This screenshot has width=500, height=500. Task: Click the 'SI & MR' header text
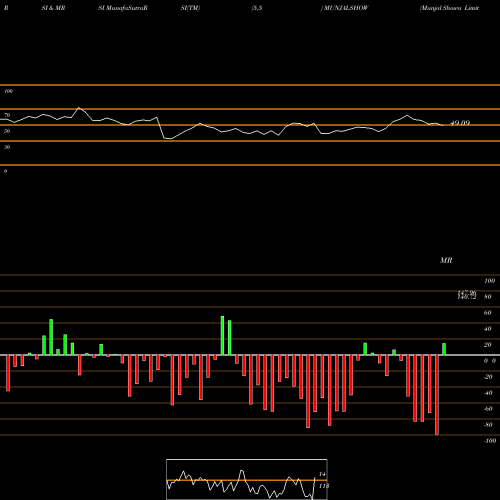click(x=53, y=8)
